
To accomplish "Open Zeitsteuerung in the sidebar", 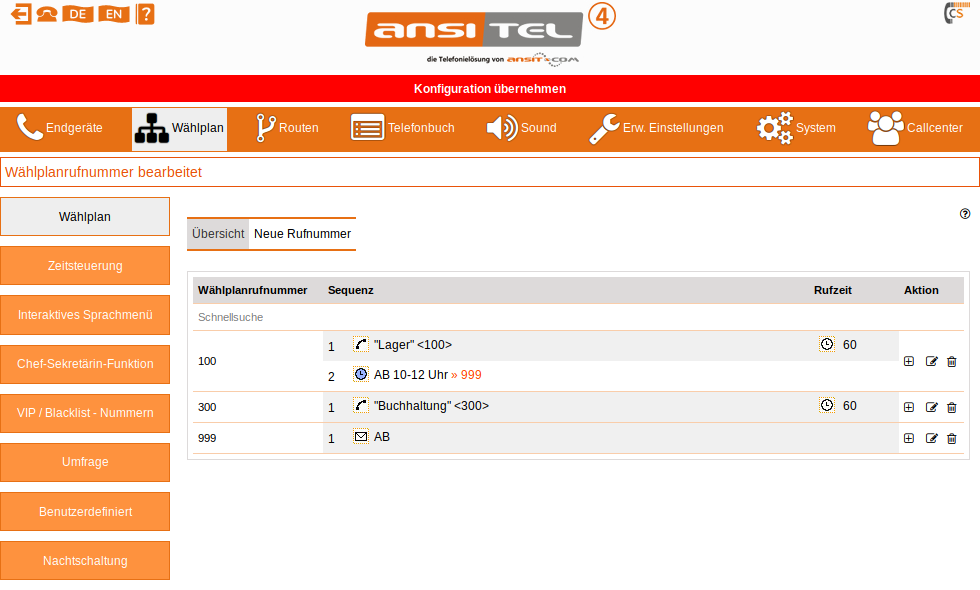I will click(85, 266).
